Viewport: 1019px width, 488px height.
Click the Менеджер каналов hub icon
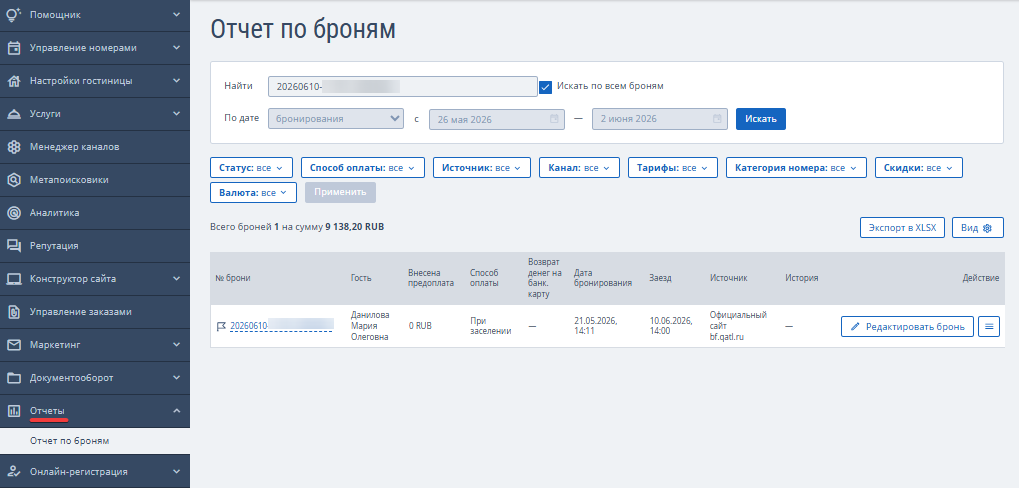tap(14, 147)
